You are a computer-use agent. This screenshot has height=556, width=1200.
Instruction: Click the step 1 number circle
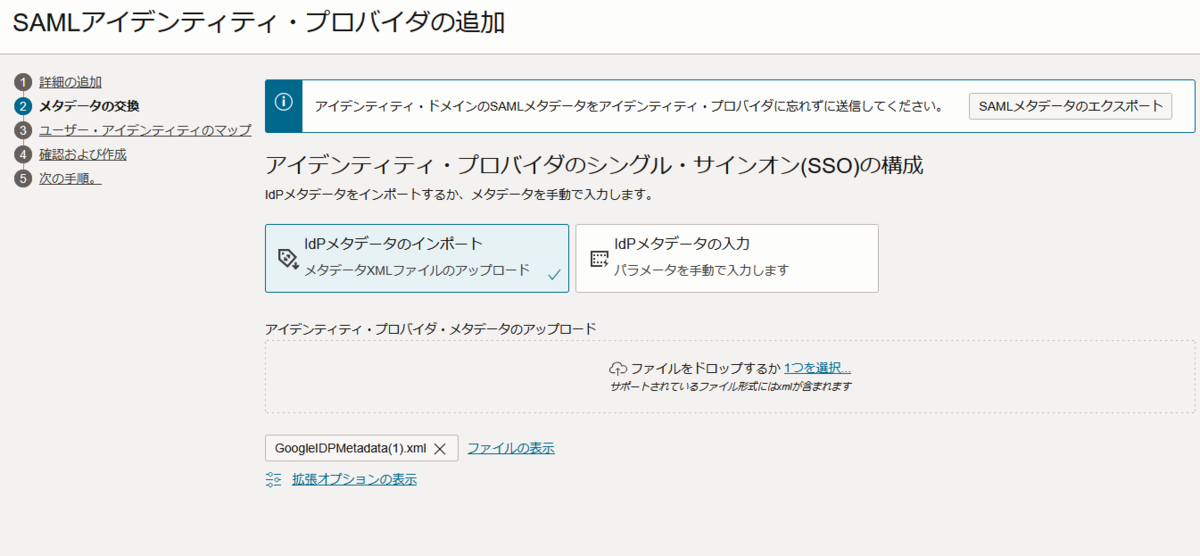[x=23, y=82]
